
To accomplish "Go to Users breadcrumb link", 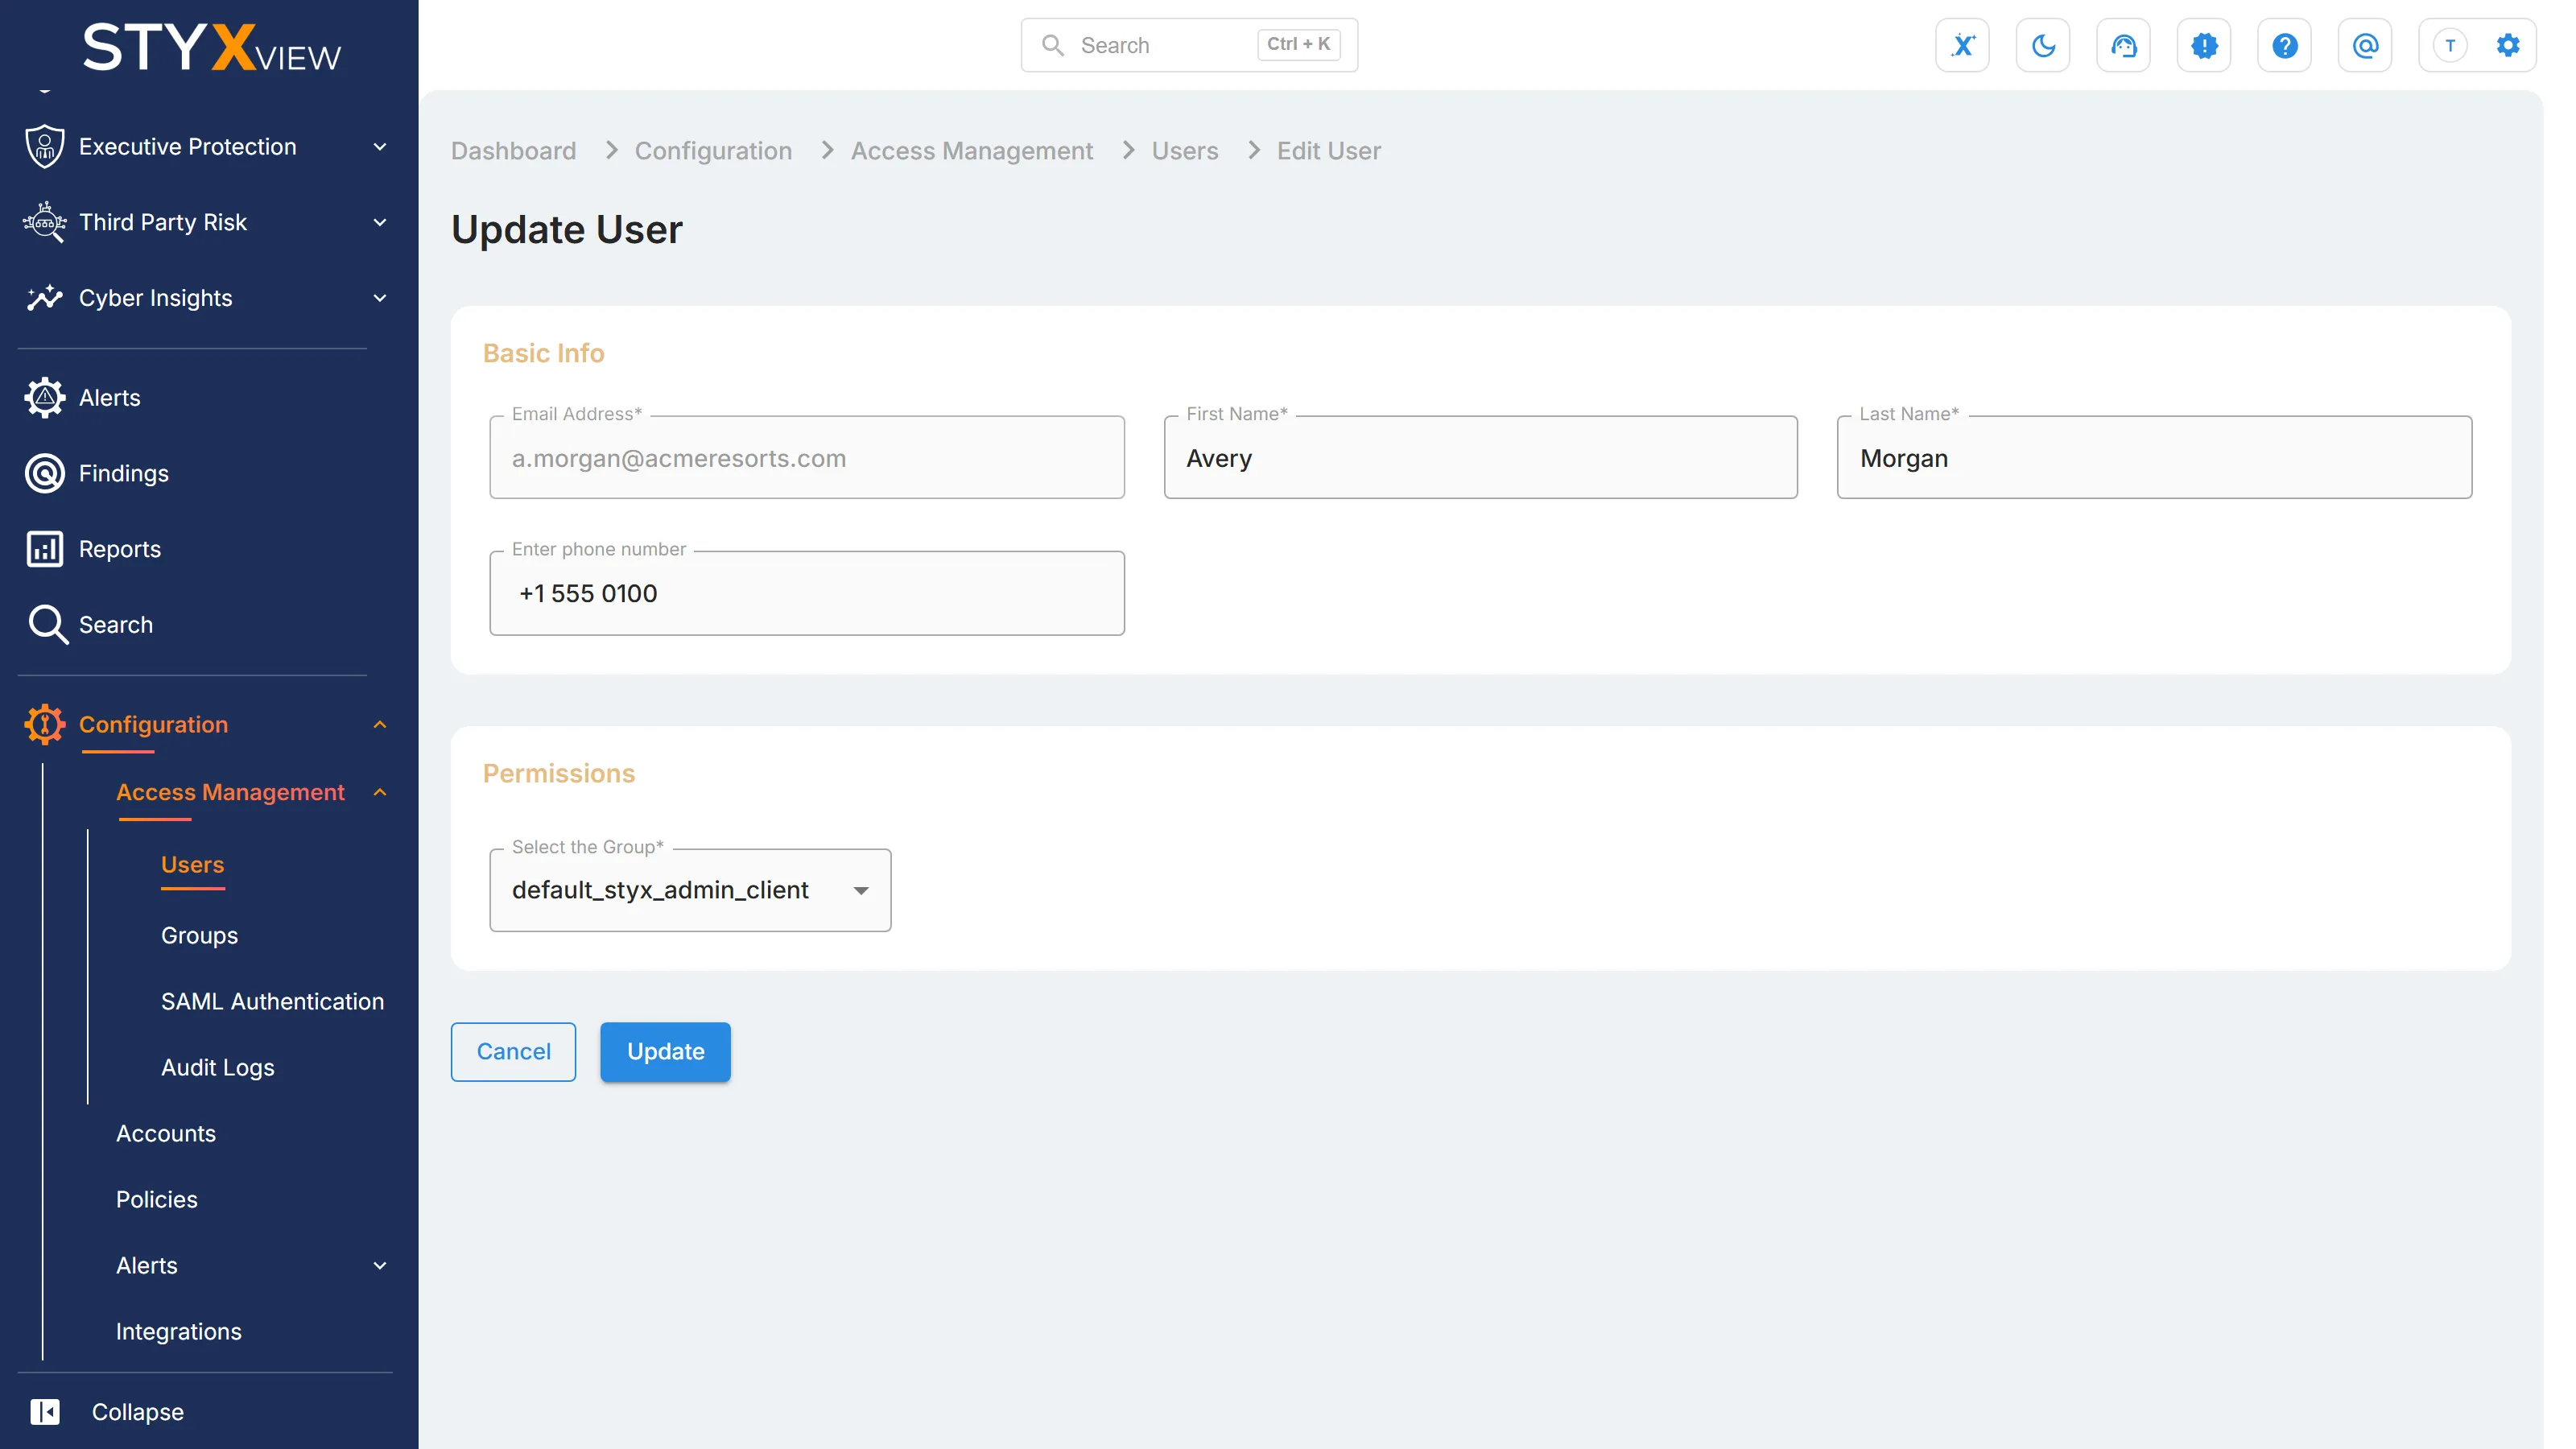I will tap(1185, 151).
